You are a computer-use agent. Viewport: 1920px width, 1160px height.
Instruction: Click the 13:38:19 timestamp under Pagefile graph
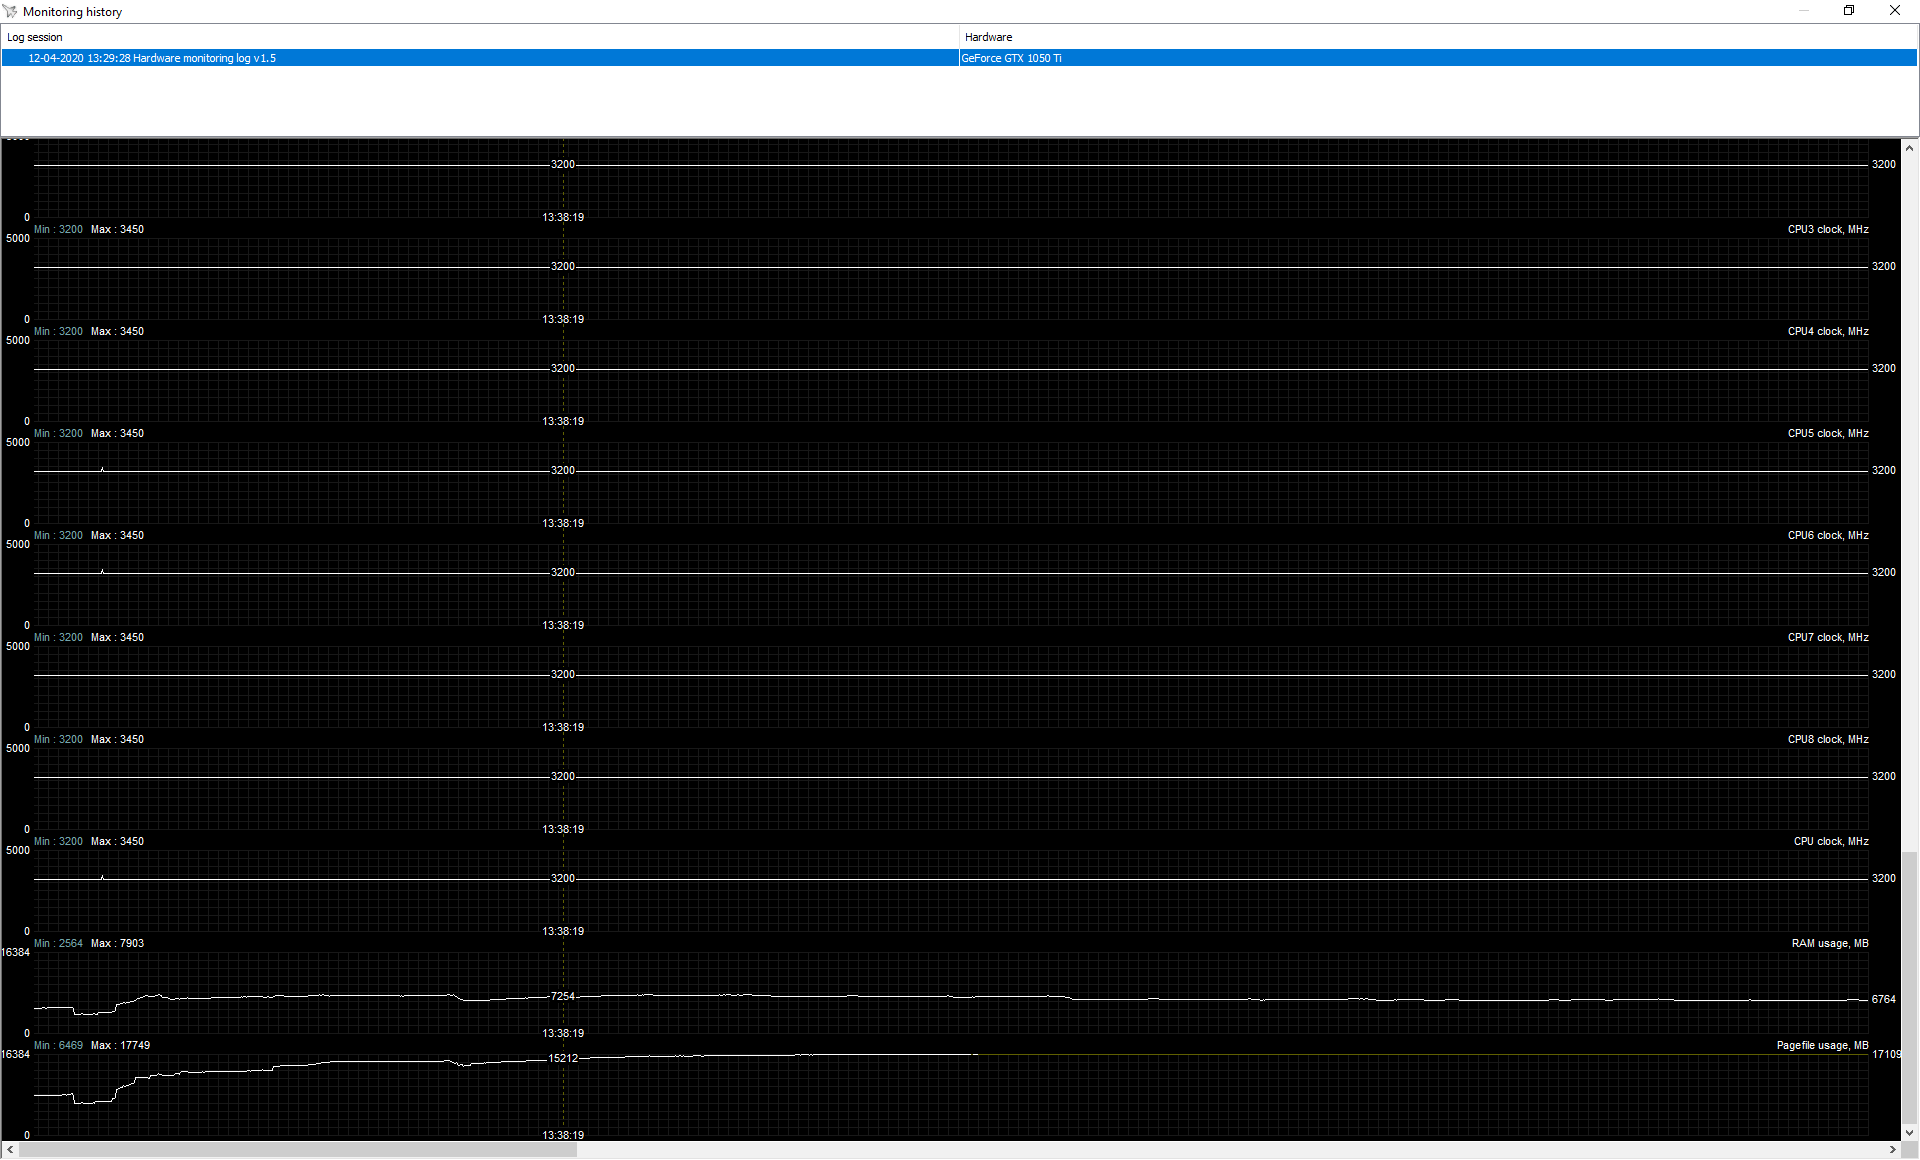click(563, 1135)
